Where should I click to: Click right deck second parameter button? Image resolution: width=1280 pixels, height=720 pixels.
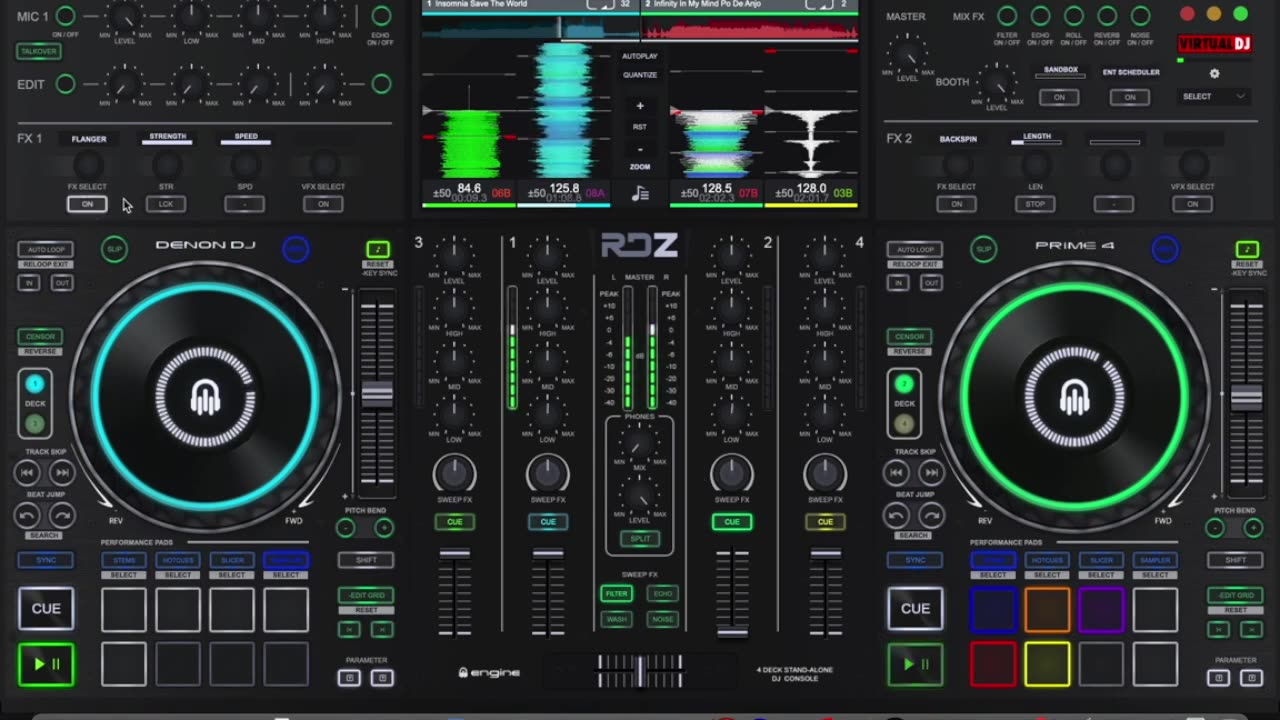(1251, 678)
